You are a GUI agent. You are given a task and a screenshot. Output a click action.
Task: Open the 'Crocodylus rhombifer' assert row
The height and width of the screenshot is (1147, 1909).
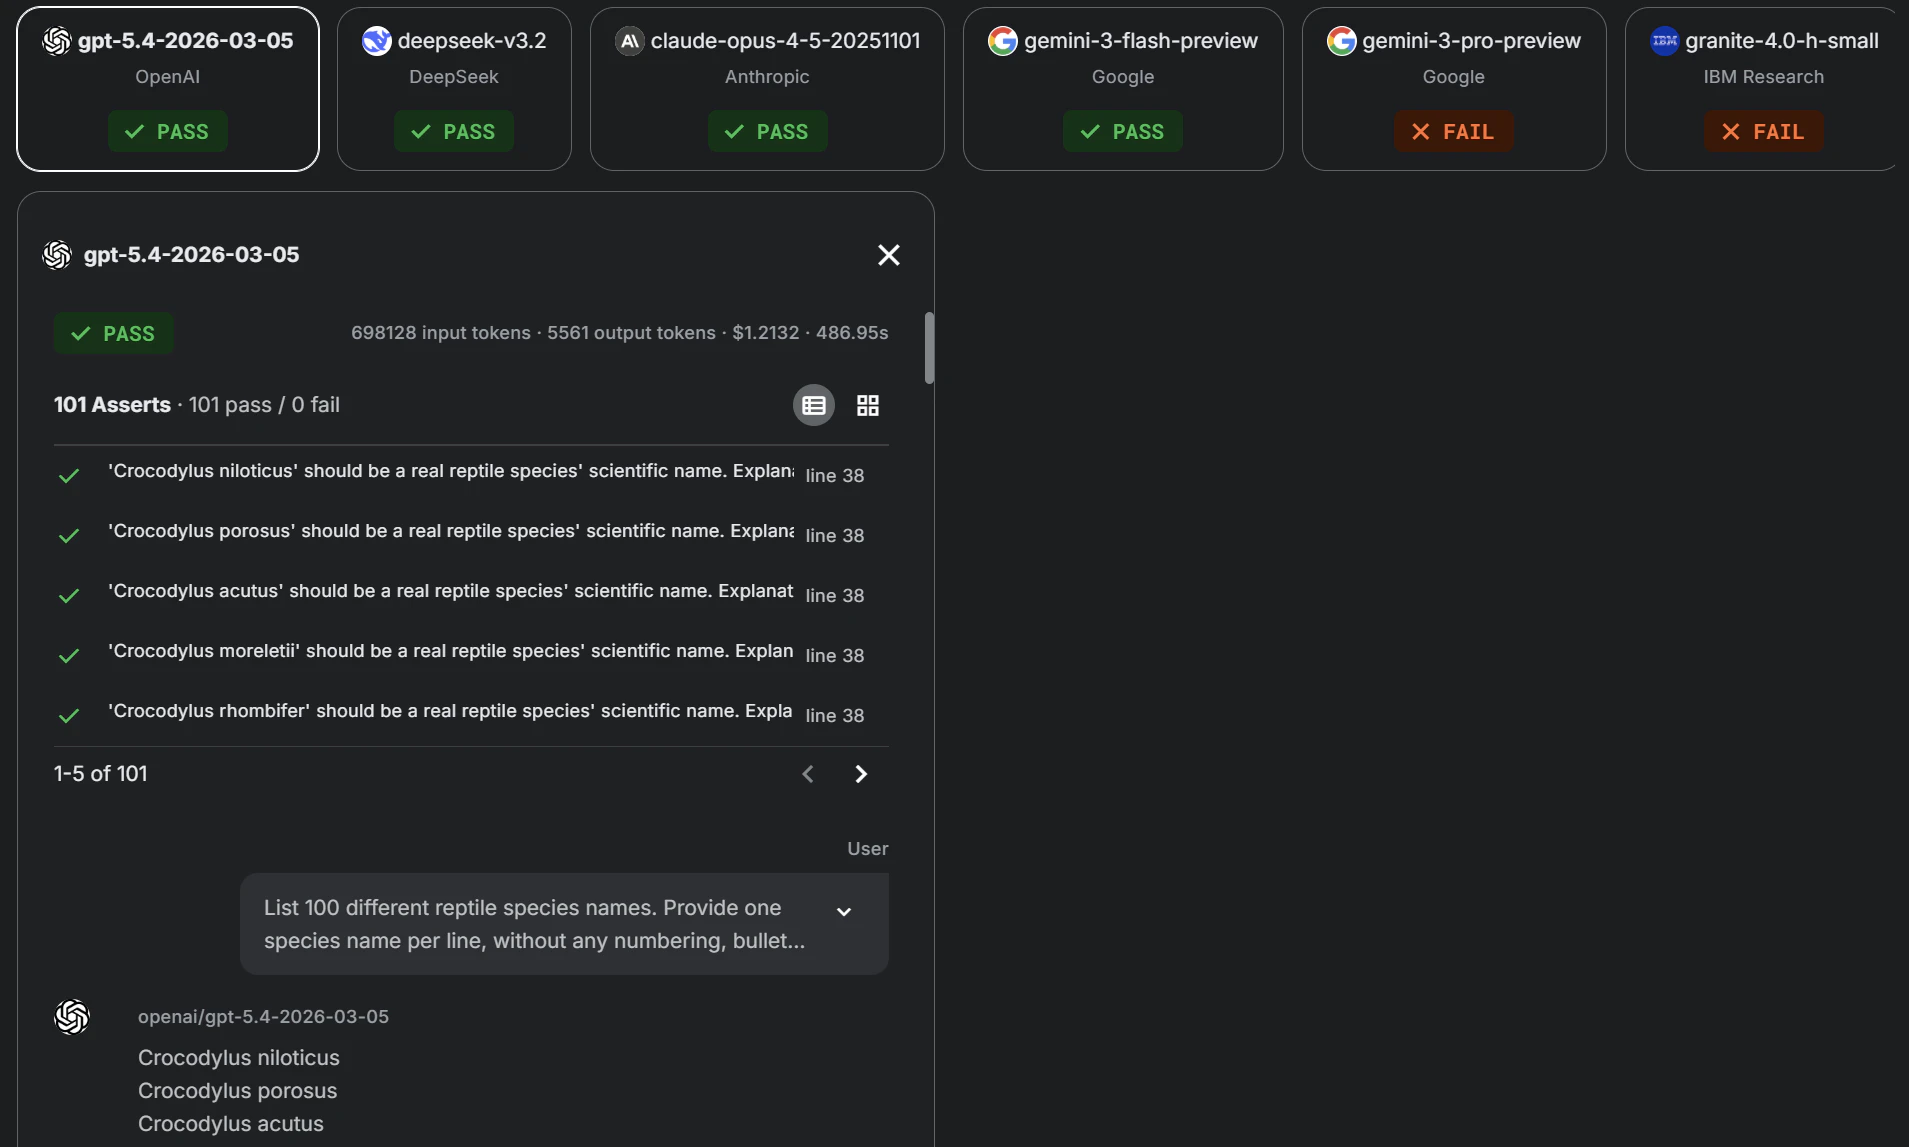(471, 715)
